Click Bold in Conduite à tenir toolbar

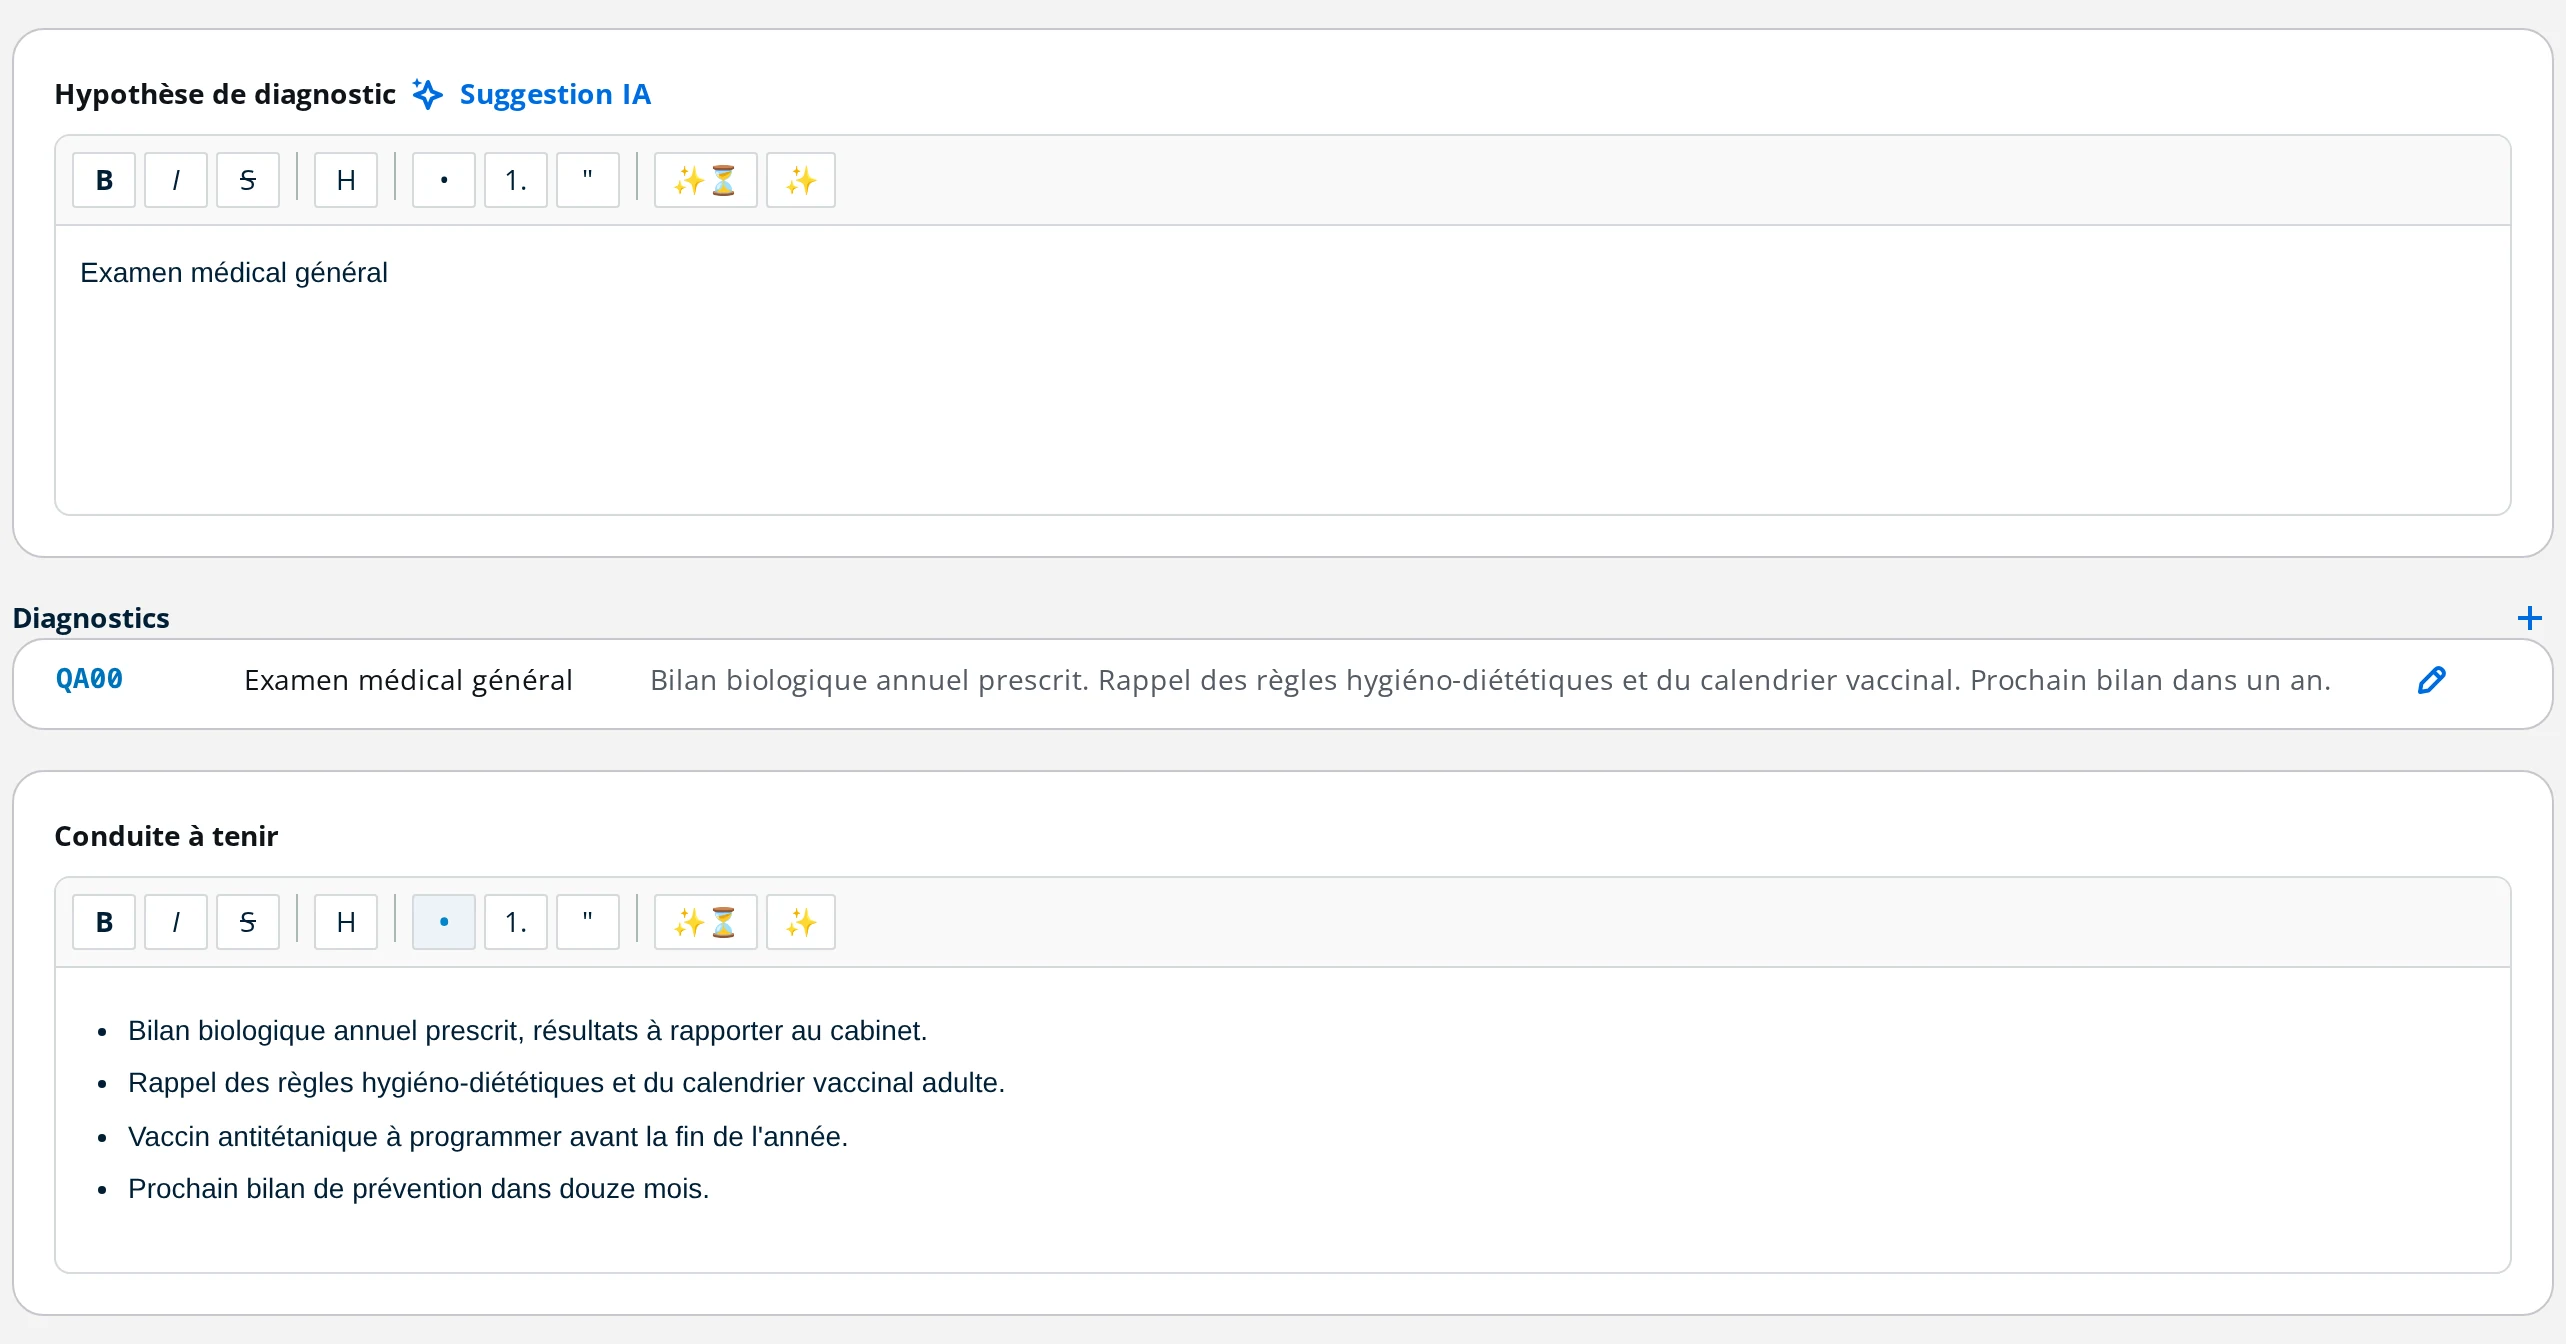point(104,922)
